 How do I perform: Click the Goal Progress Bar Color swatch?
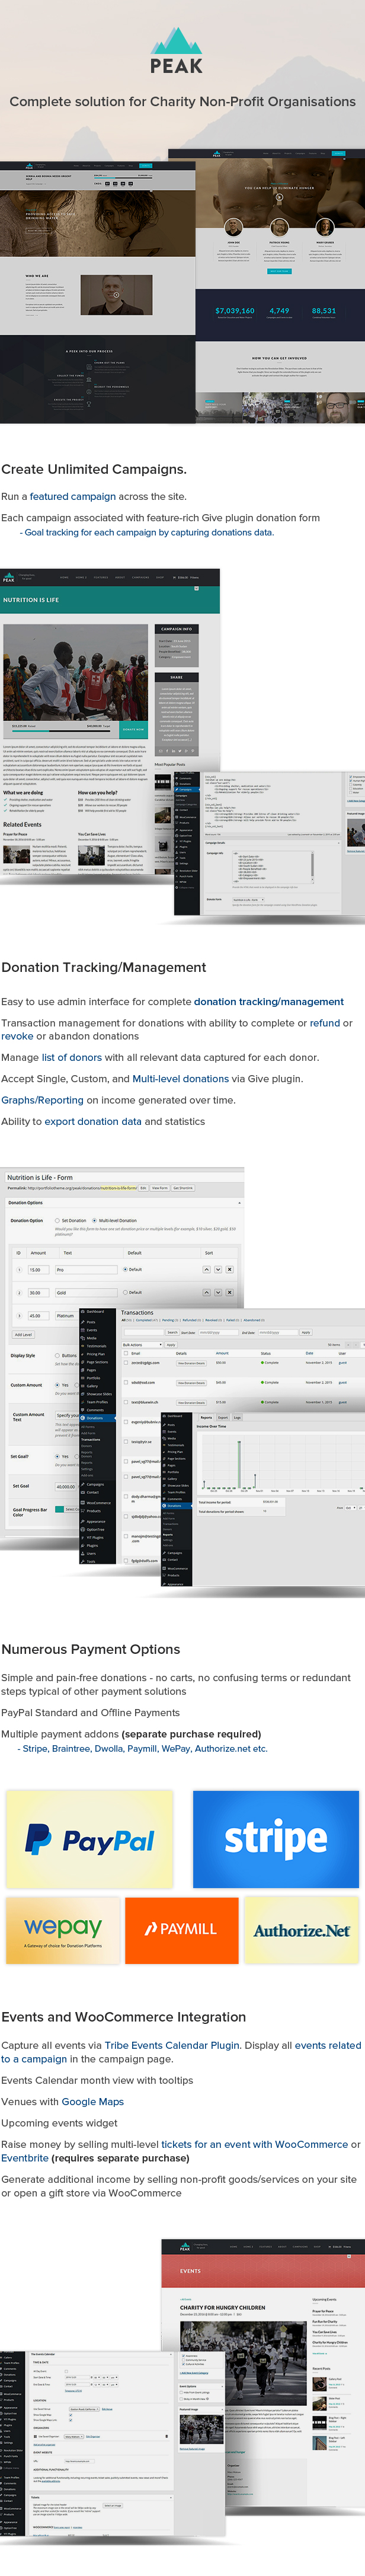pyautogui.click(x=60, y=1510)
